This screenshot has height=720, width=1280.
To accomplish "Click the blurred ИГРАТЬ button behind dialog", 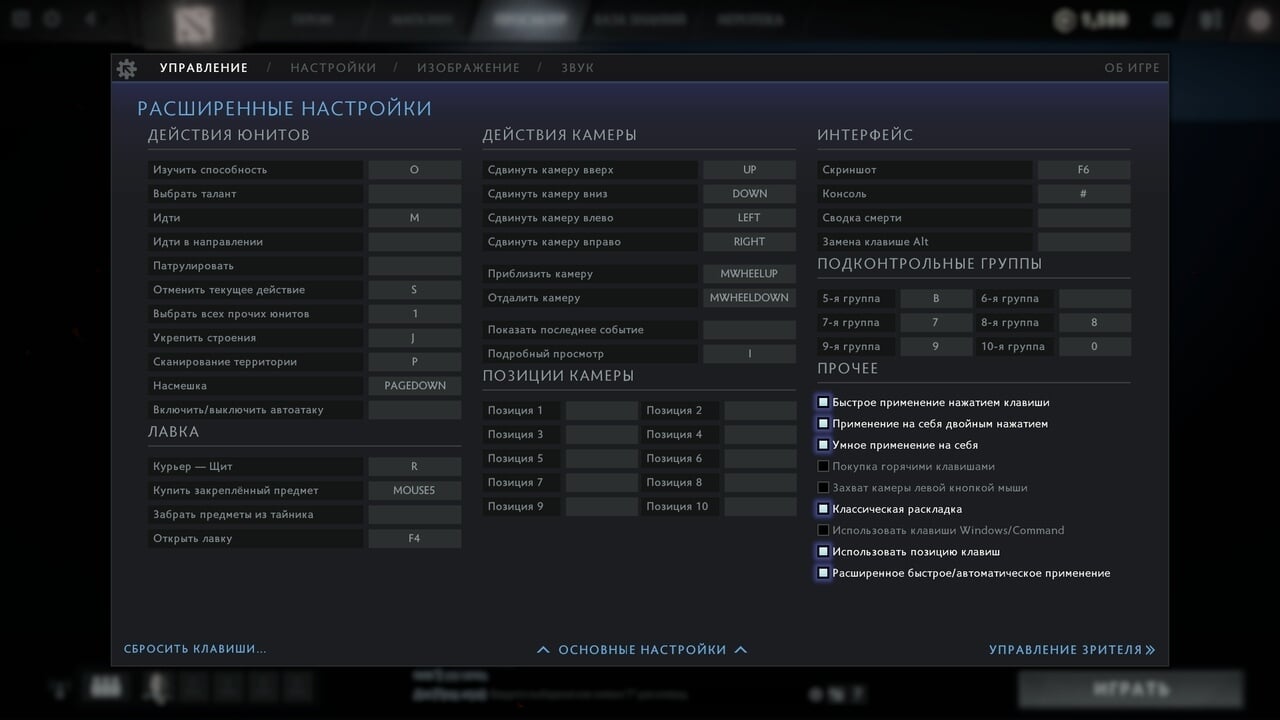I will tap(1131, 689).
